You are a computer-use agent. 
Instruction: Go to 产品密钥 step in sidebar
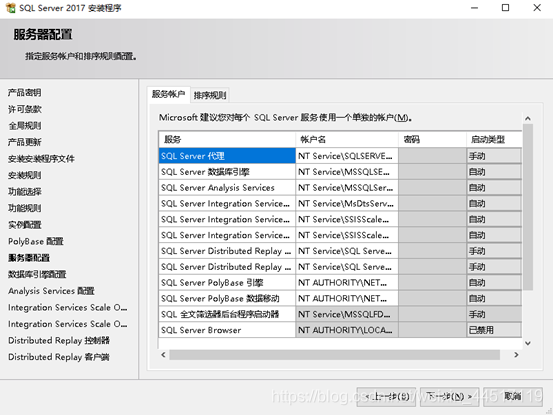(x=25, y=93)
